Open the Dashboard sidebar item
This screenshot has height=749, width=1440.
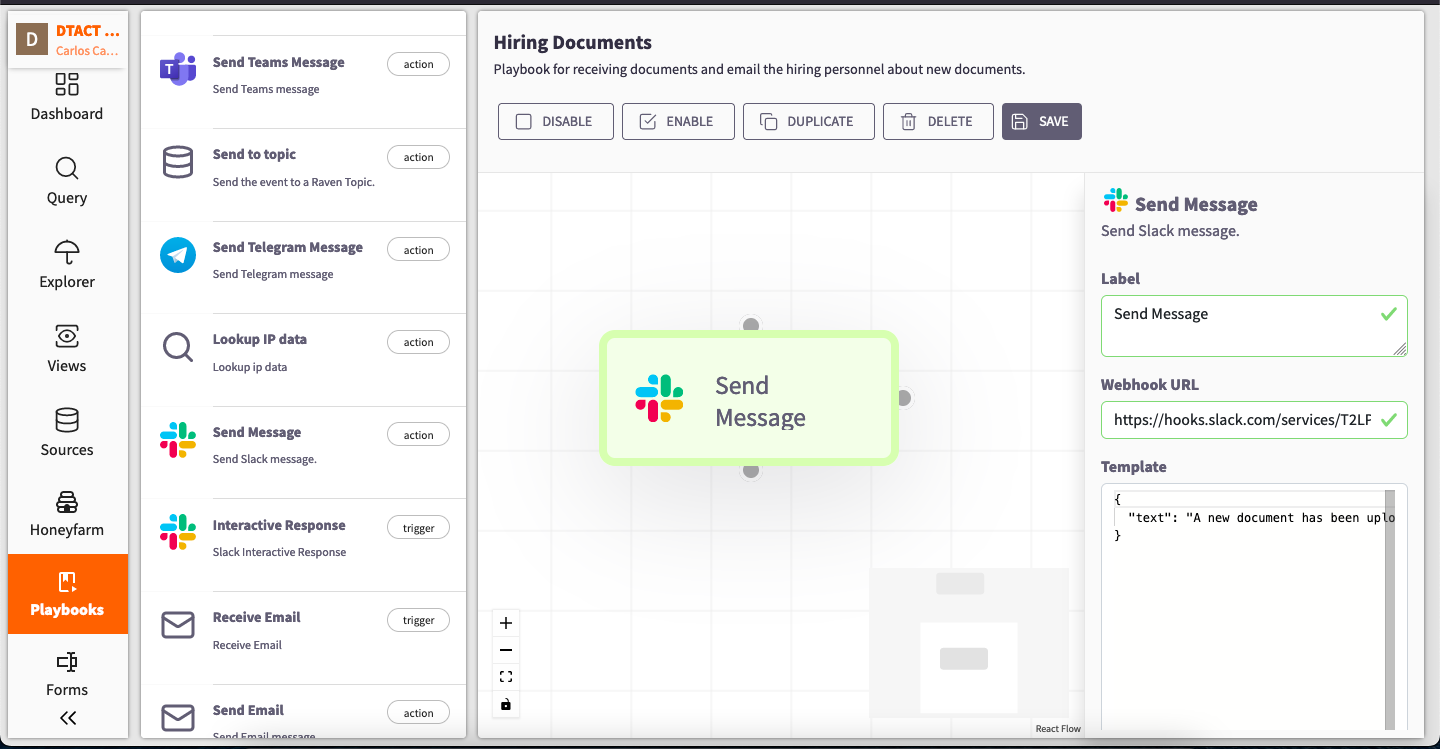(x=67, y=98)
